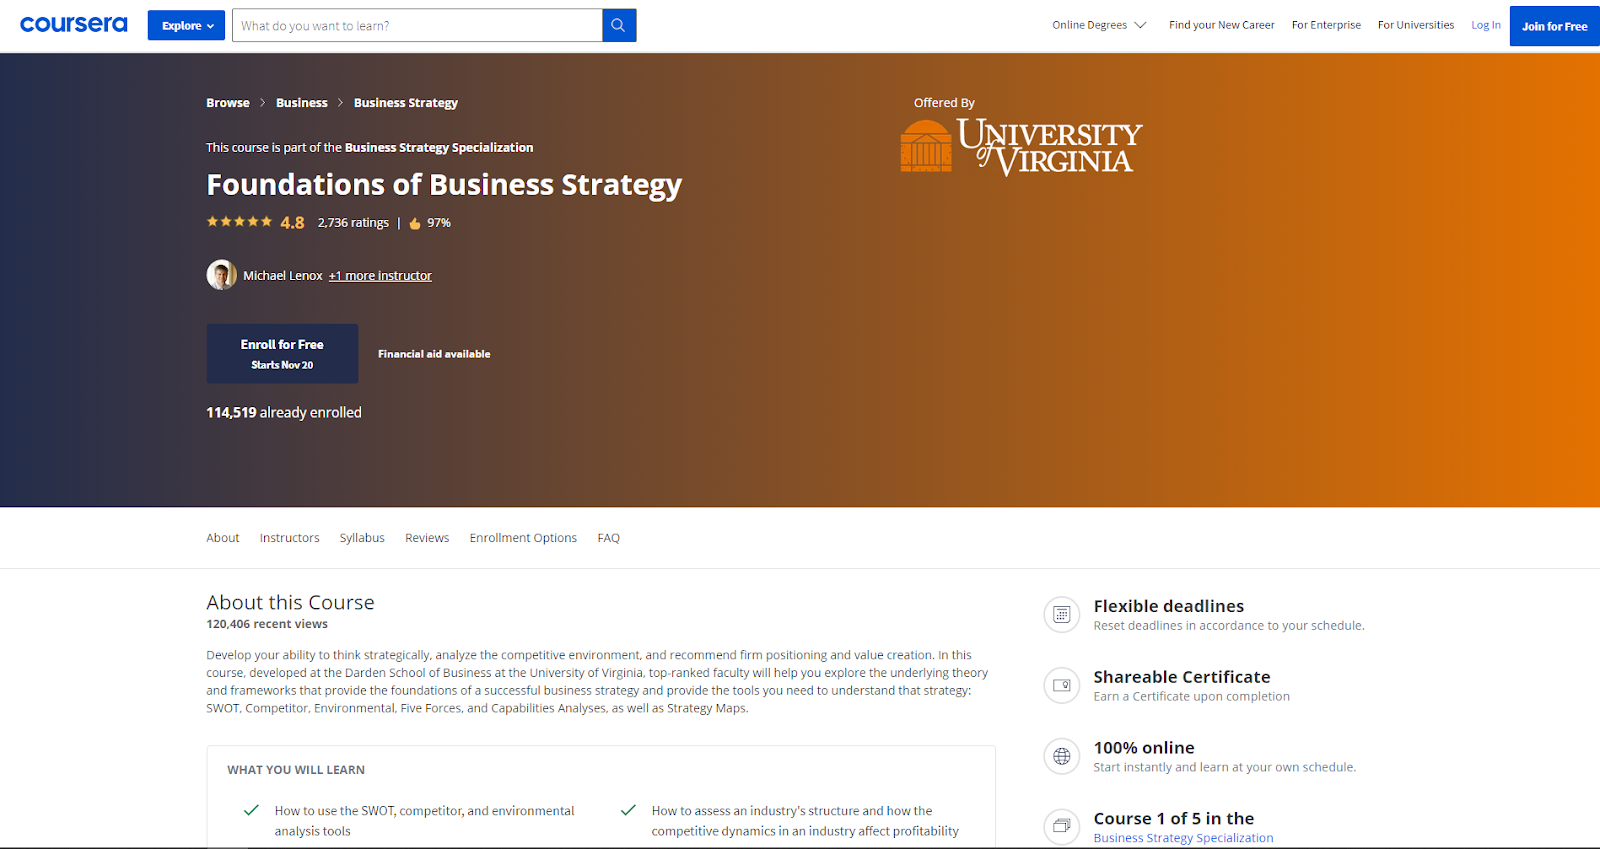Go to the Enrollment Options tab
Screen dimensions: 1600x849
(x=523, y=538)
